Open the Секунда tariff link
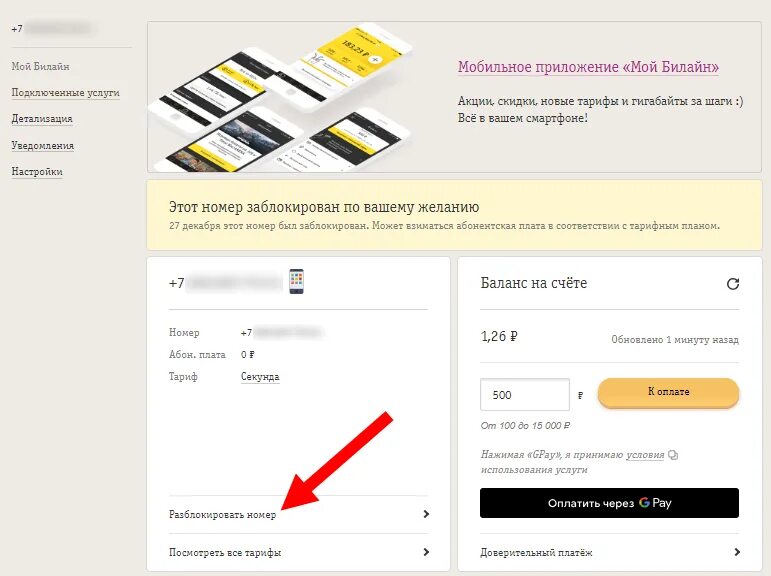 tap(260, 377)
